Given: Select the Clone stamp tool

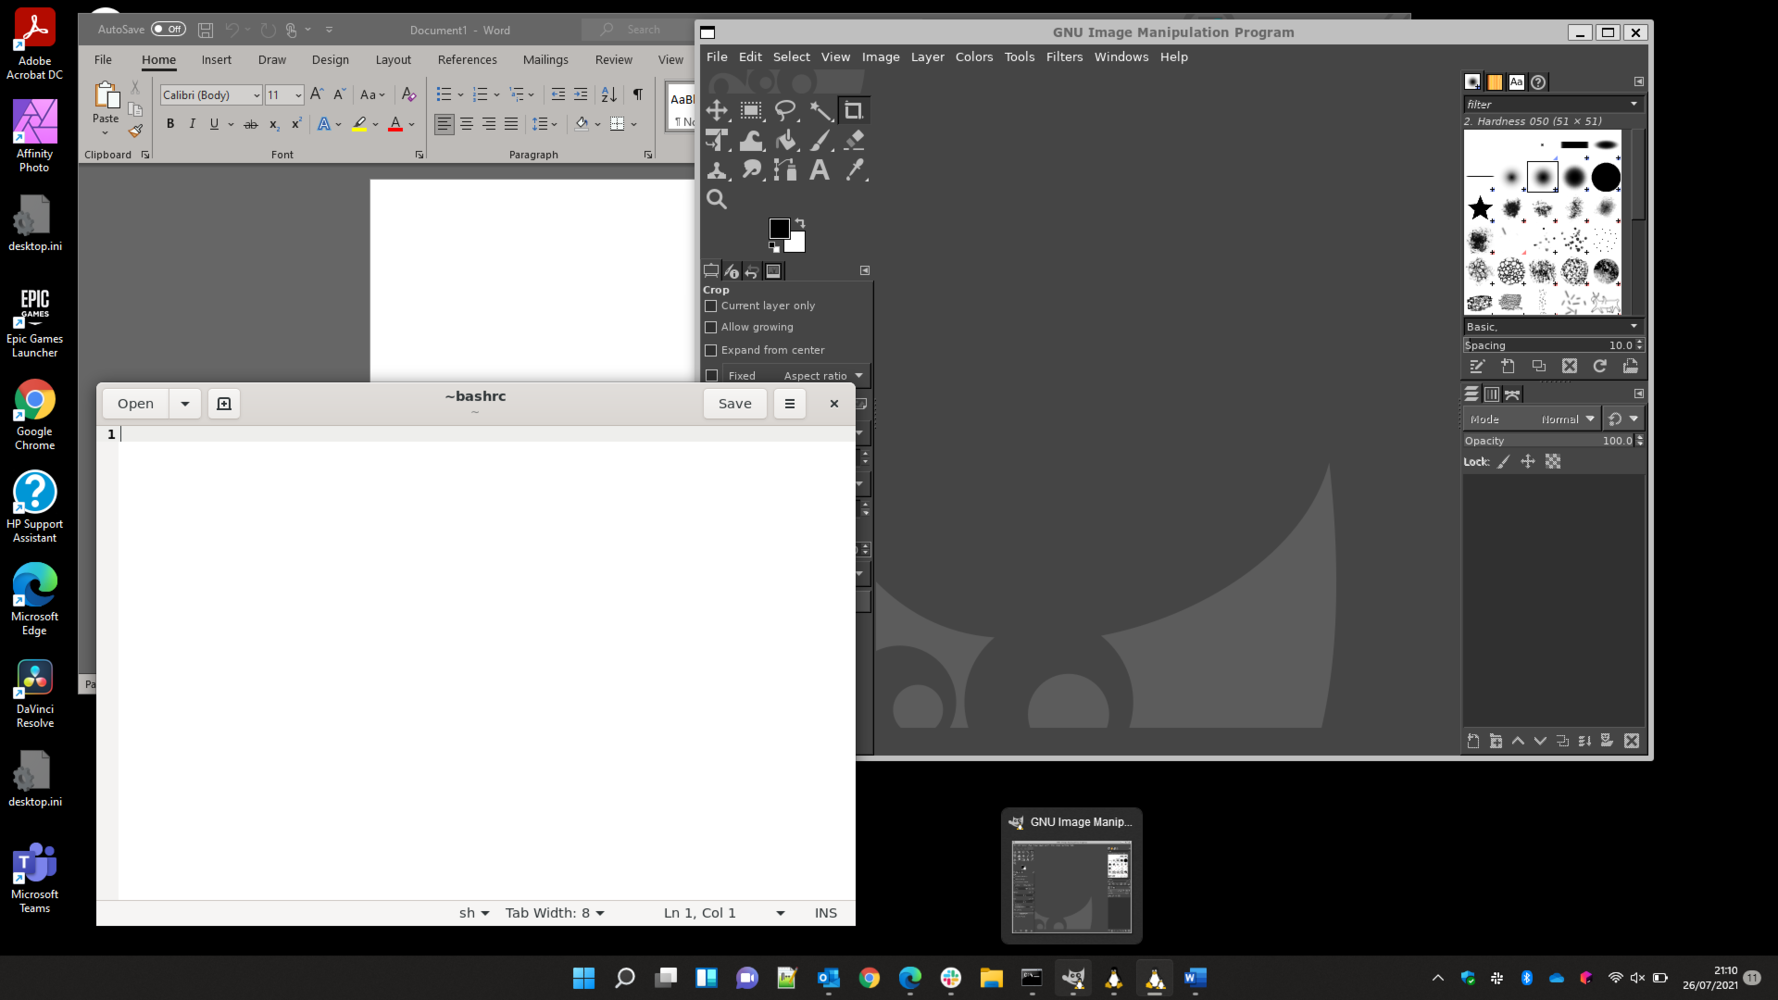Looking at the screenshot, I should click(717, 170).
